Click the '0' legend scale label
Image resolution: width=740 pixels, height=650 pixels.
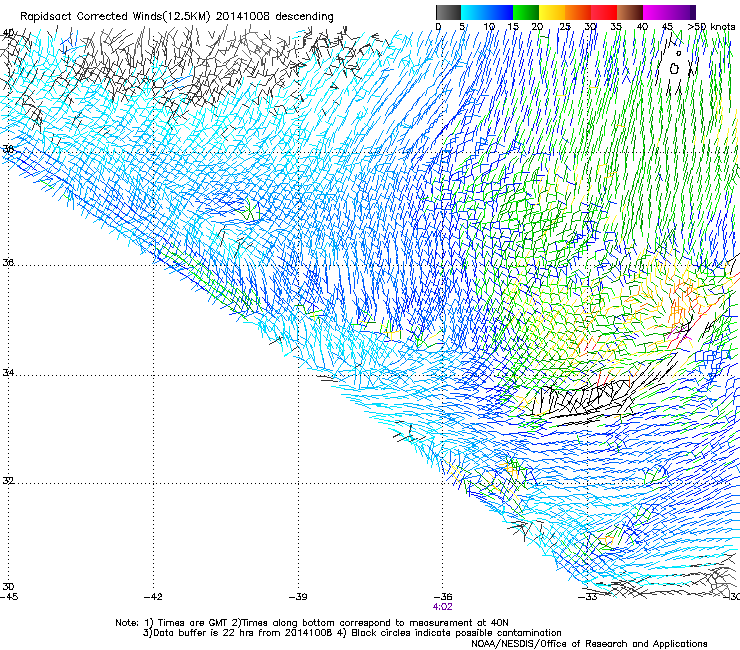coord(438,26)
